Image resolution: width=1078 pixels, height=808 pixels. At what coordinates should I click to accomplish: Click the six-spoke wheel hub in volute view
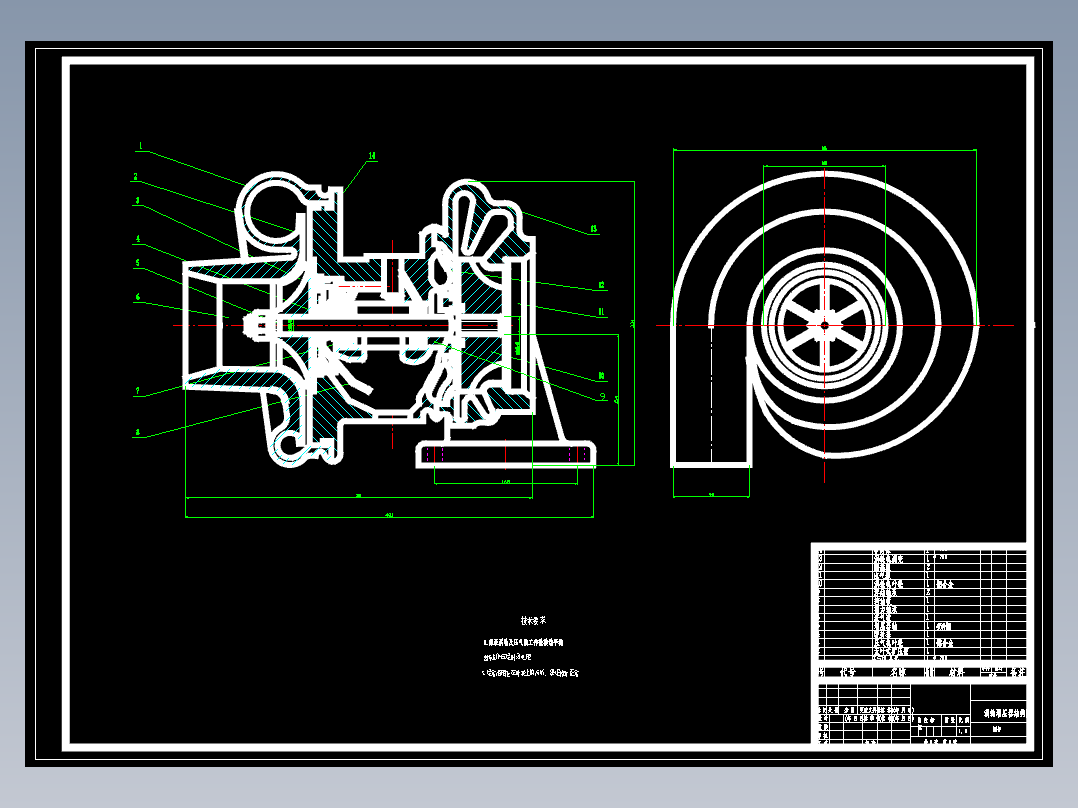[x=824, y=325]
